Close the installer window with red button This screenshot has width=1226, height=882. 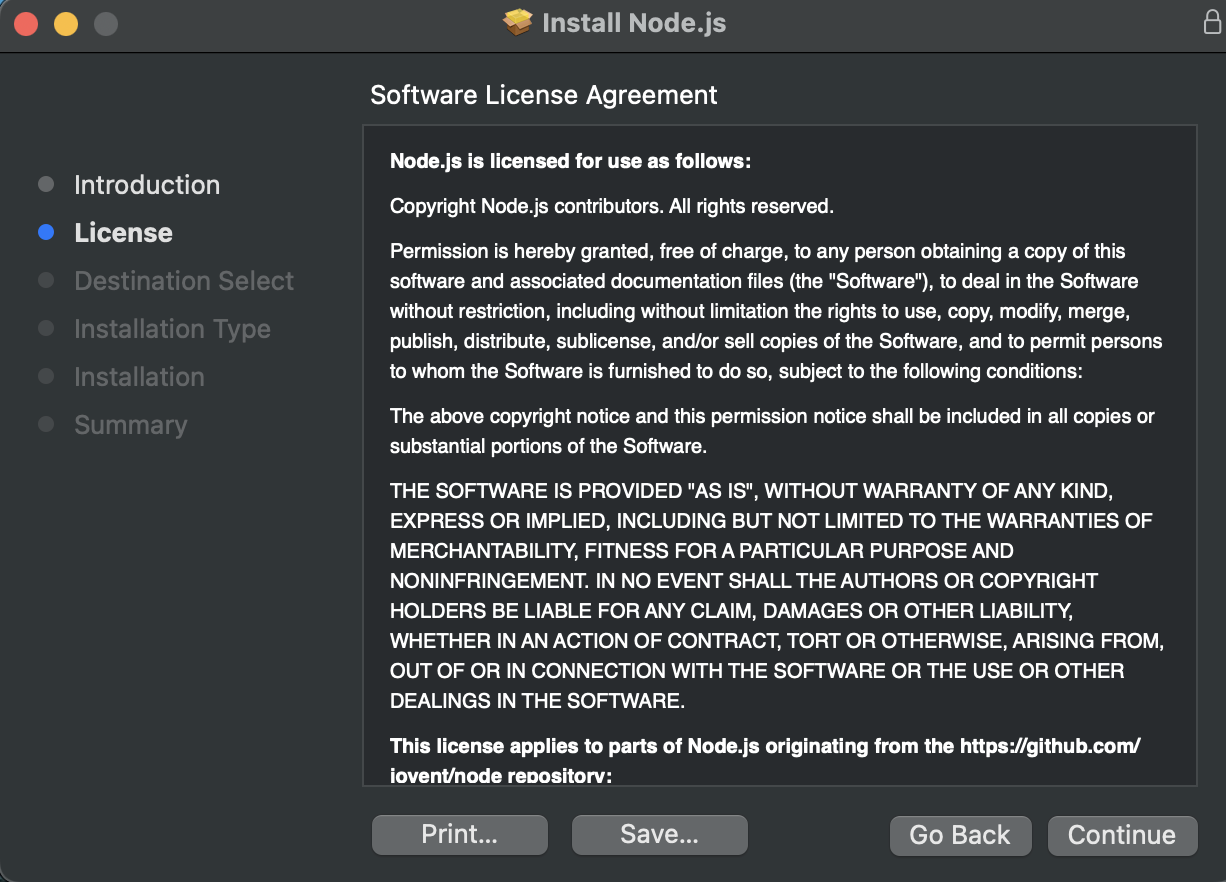[26, 23]
